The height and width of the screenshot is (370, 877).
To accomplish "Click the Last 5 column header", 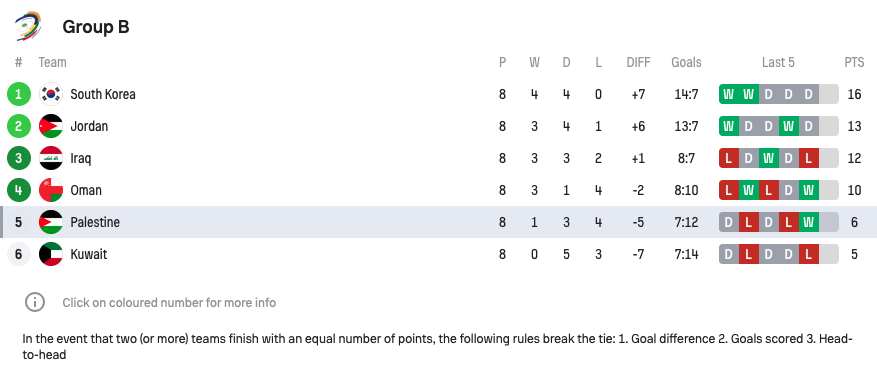I will tap(778, 63).
